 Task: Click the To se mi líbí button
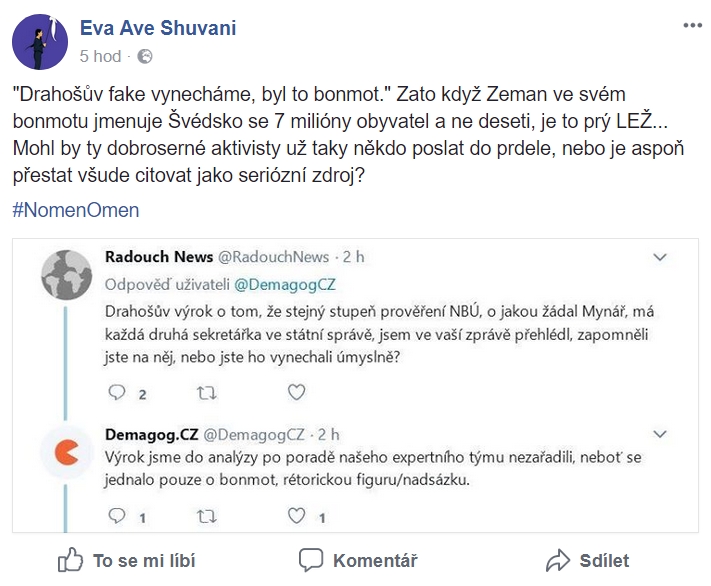[x=127, y=561]
